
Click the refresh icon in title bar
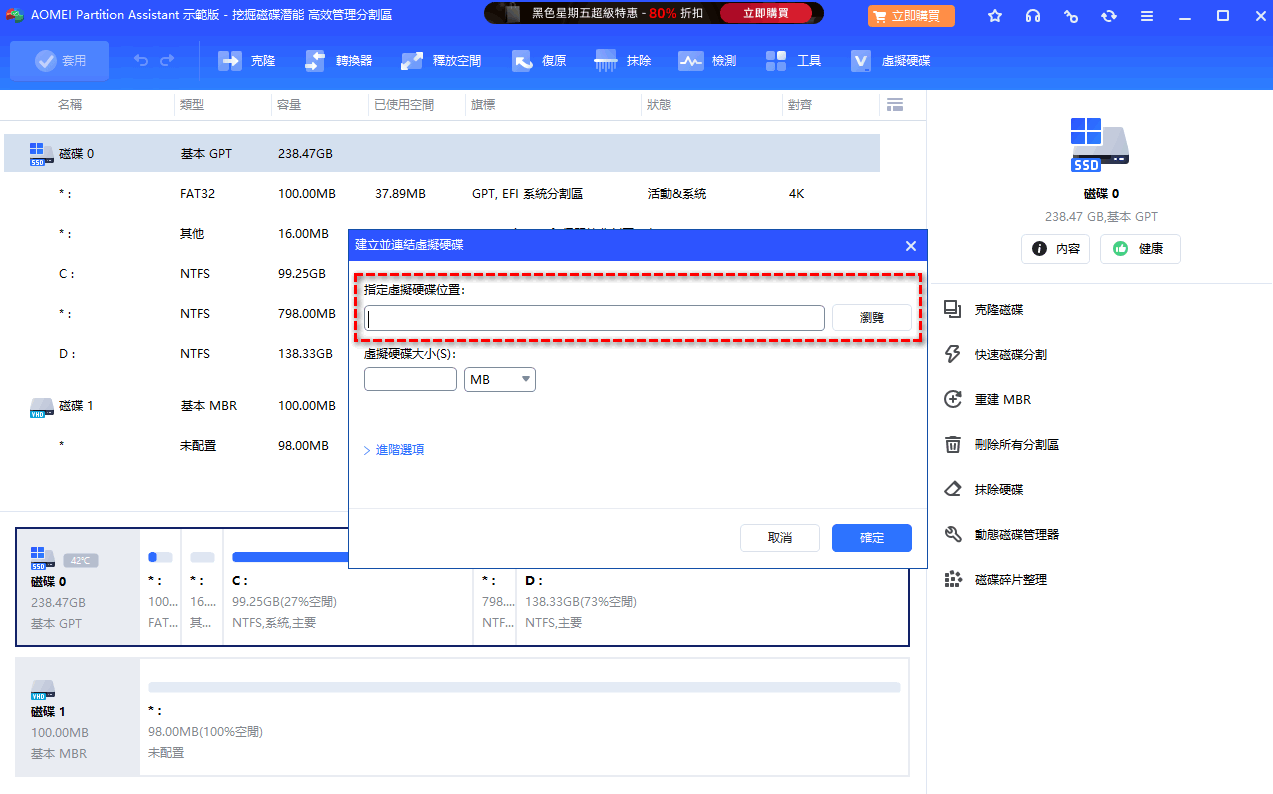click(x=1109, y=16)
